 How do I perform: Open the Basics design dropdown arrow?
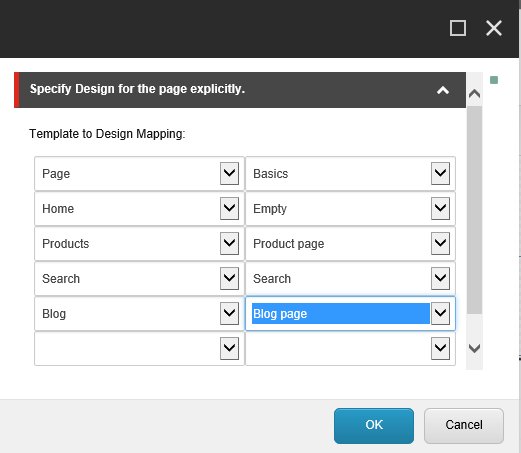(x=440, y=173)
